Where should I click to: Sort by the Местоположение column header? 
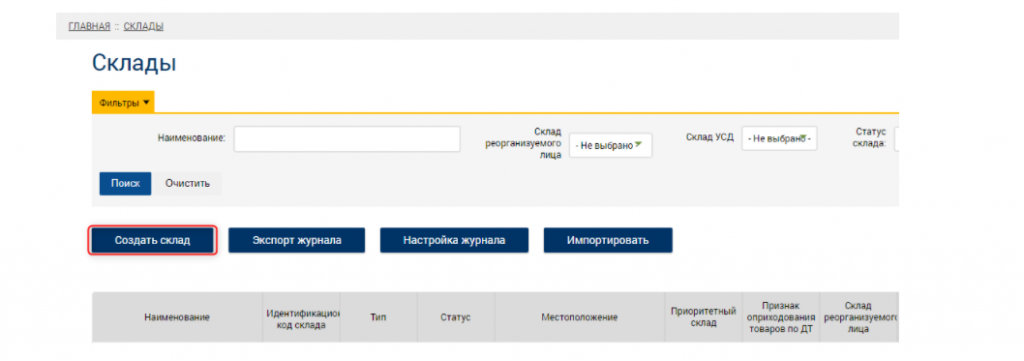click(580, 317)
